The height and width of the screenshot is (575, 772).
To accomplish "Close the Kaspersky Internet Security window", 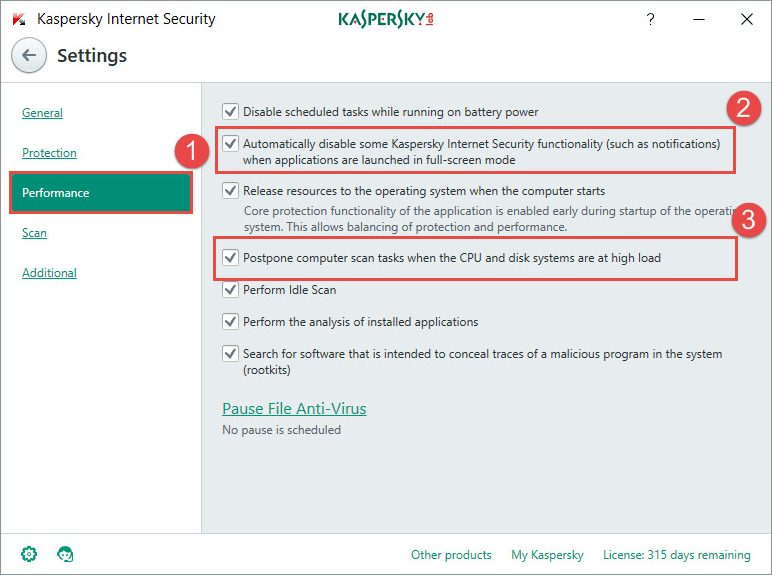I will click(x=746, y=19).
